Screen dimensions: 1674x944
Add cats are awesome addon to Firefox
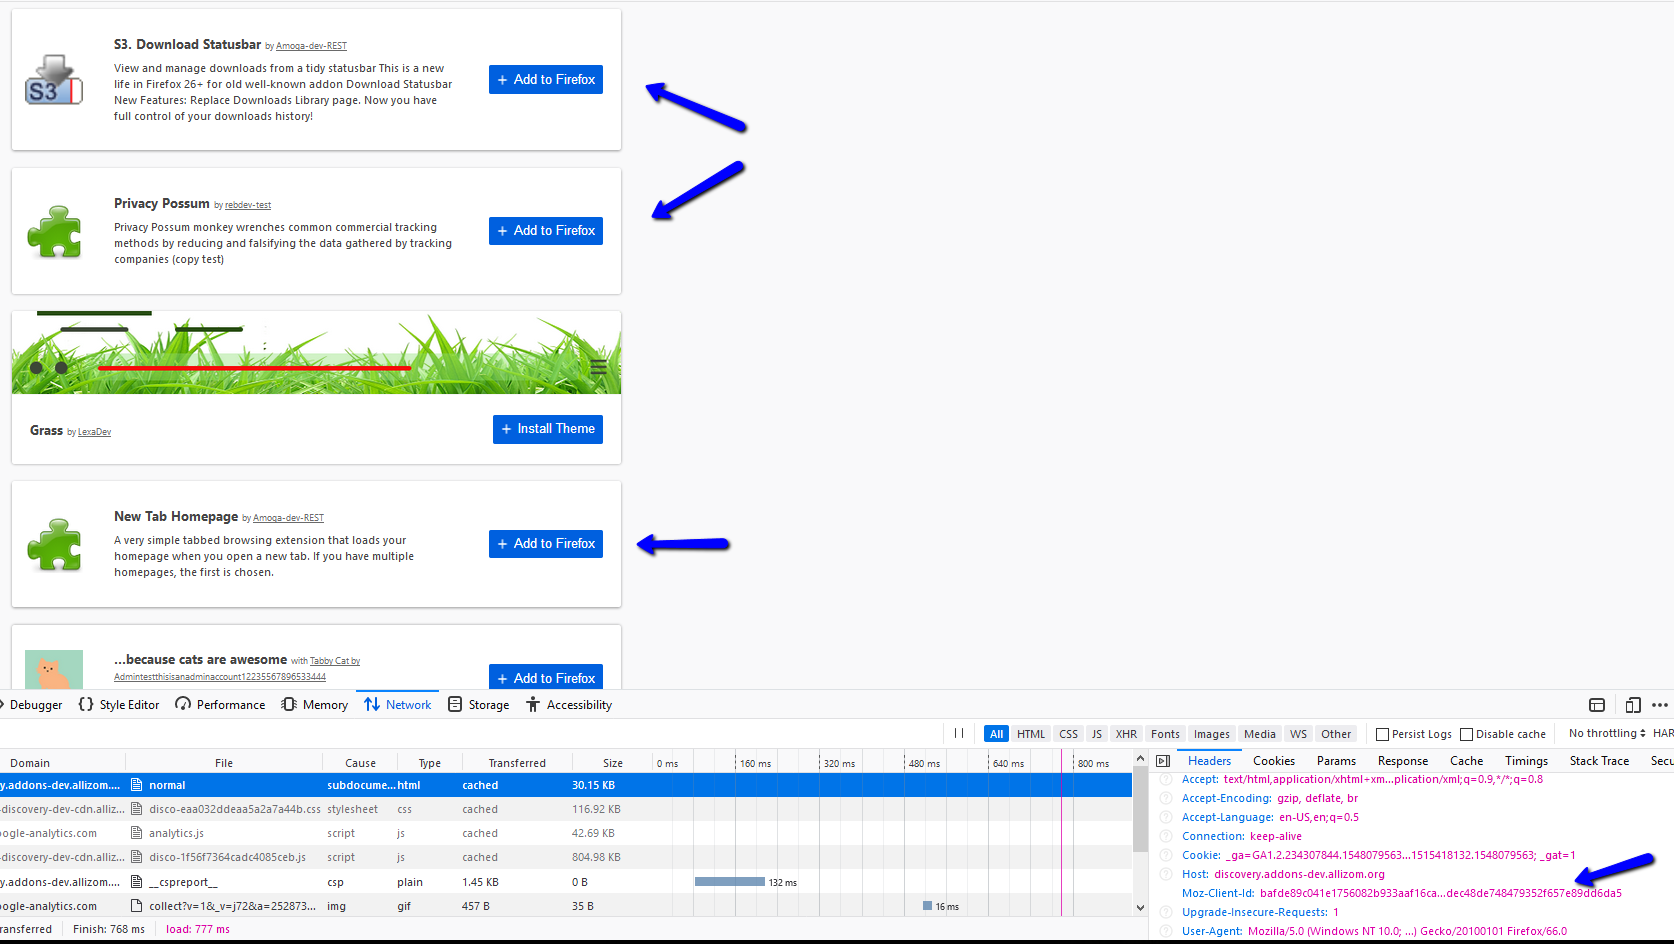click(x=546, y=677)
